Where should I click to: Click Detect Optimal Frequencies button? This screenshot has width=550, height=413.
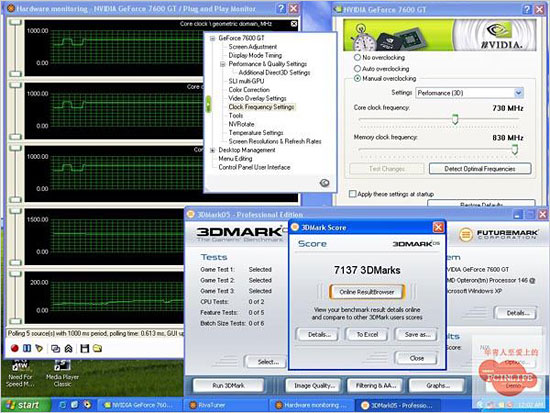pos(480,169)
